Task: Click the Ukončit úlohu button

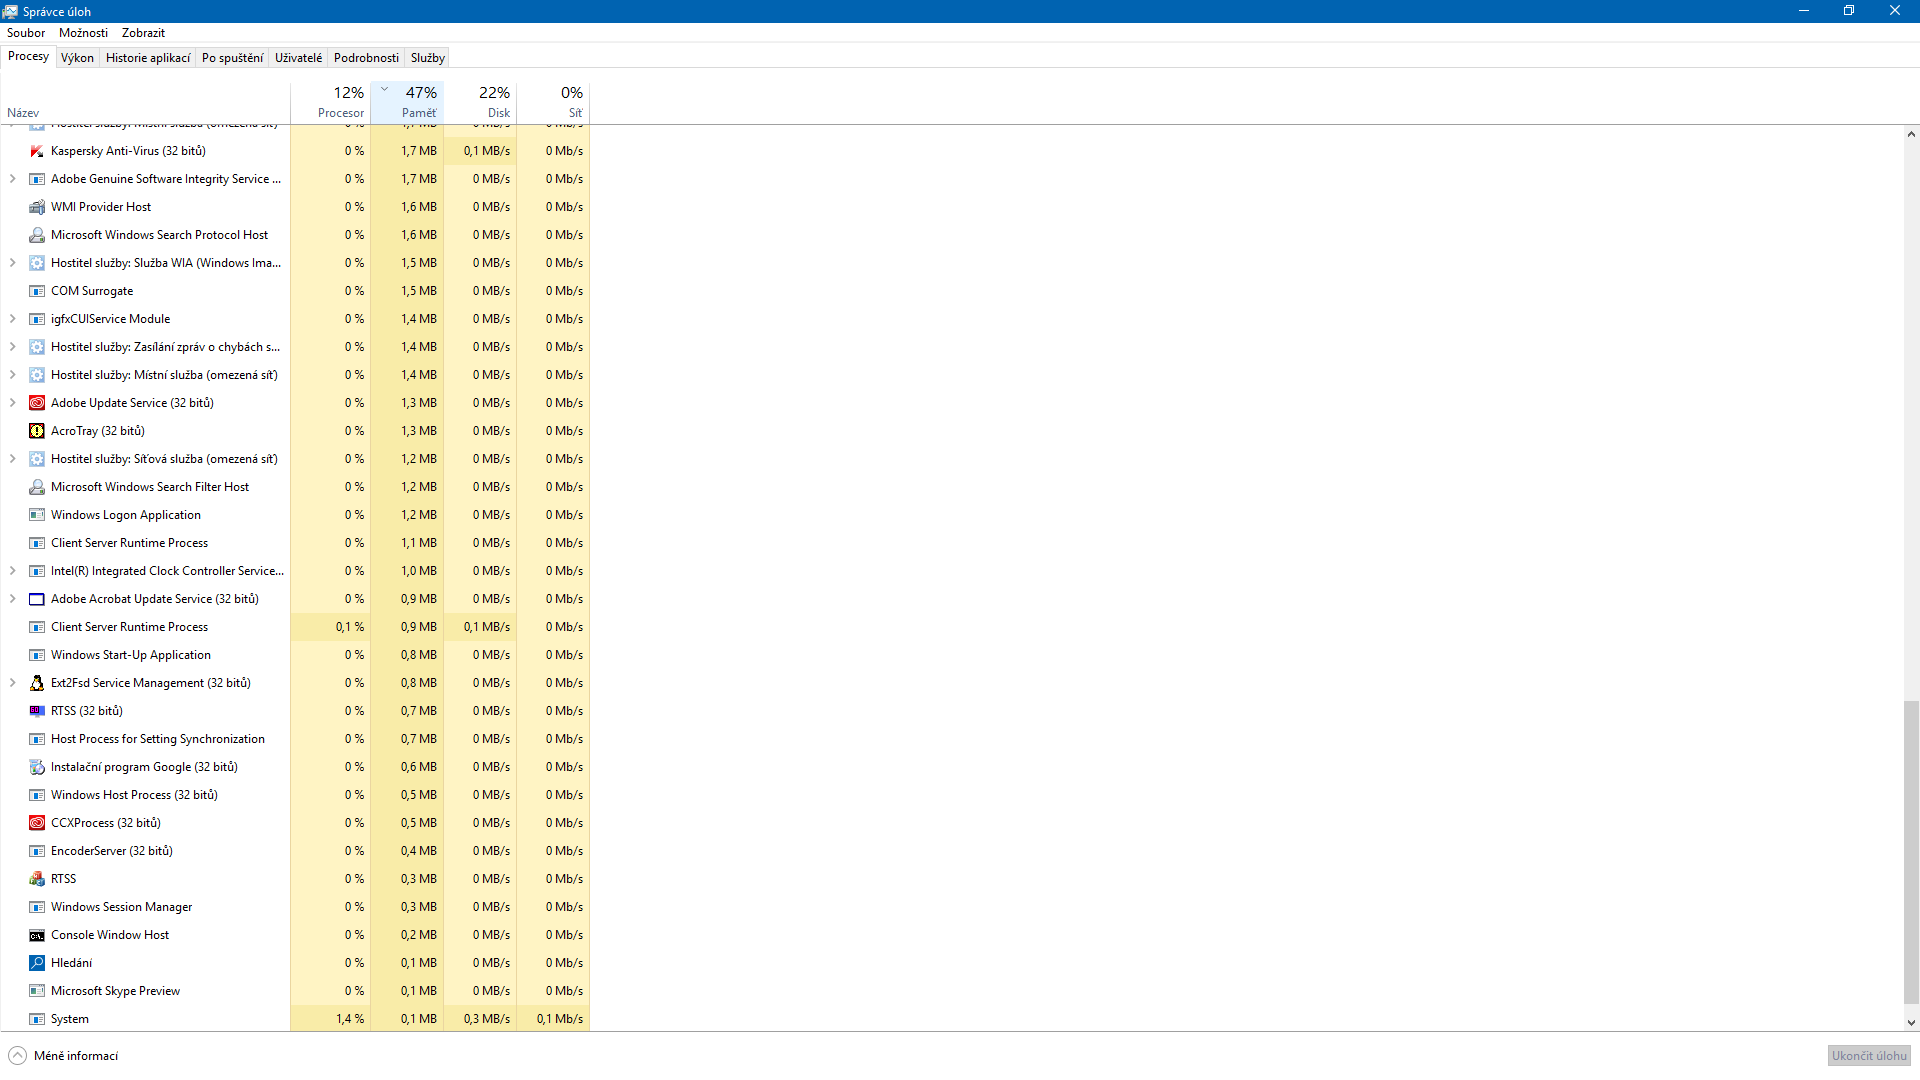Action: point(1869,1056)
